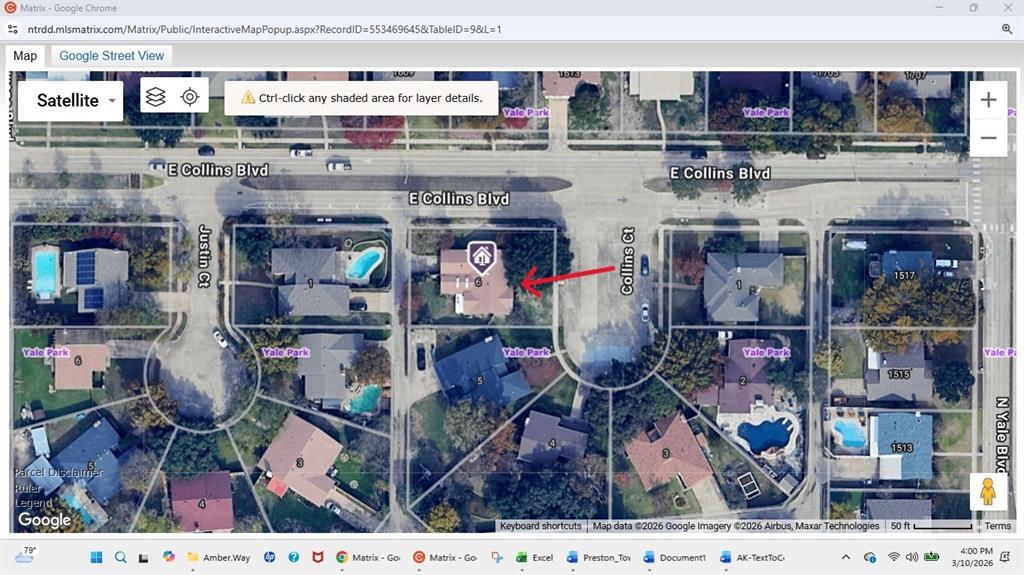This screenshot has width=1024, height=575.
Task: Open the Parcel Disclaimer link
Action: pos(58,472)
